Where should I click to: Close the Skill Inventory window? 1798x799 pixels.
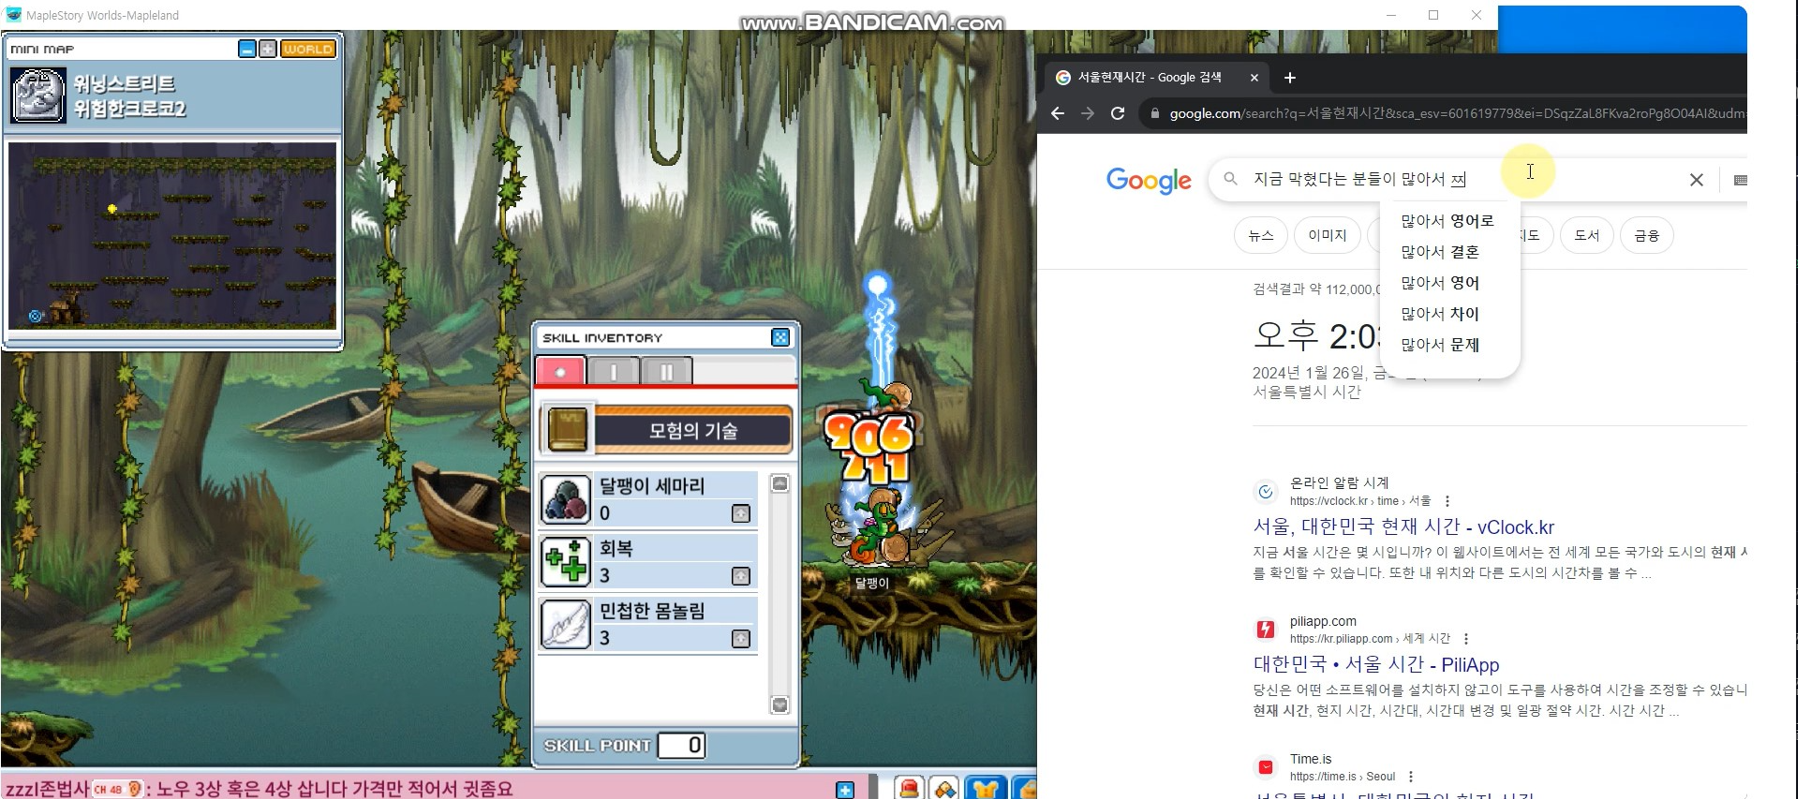pyautogui.click(x=780, y=338)
